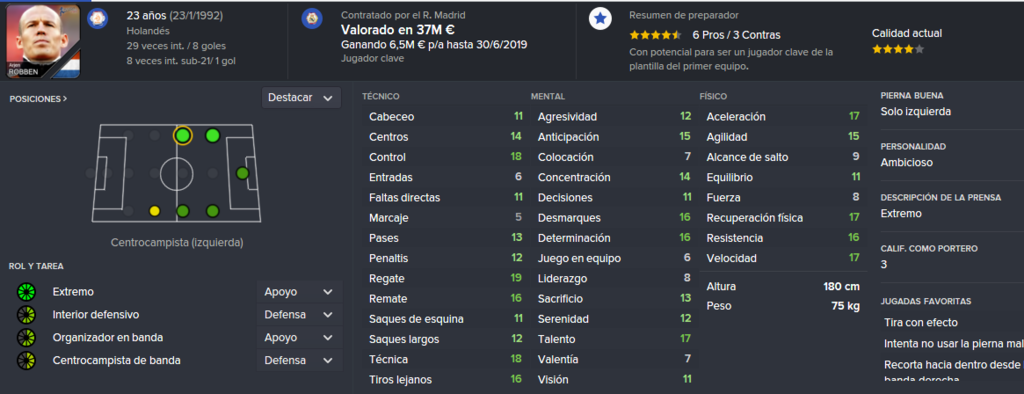Select the yellow right wing-back position dot
The image size is (1024, 394).
click(155, 211)
